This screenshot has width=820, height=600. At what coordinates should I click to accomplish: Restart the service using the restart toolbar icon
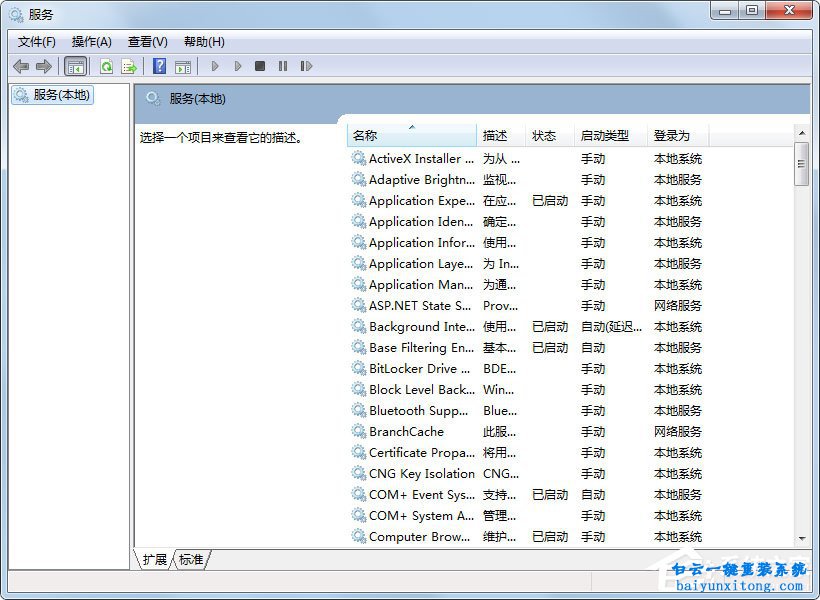pos(307,66)
